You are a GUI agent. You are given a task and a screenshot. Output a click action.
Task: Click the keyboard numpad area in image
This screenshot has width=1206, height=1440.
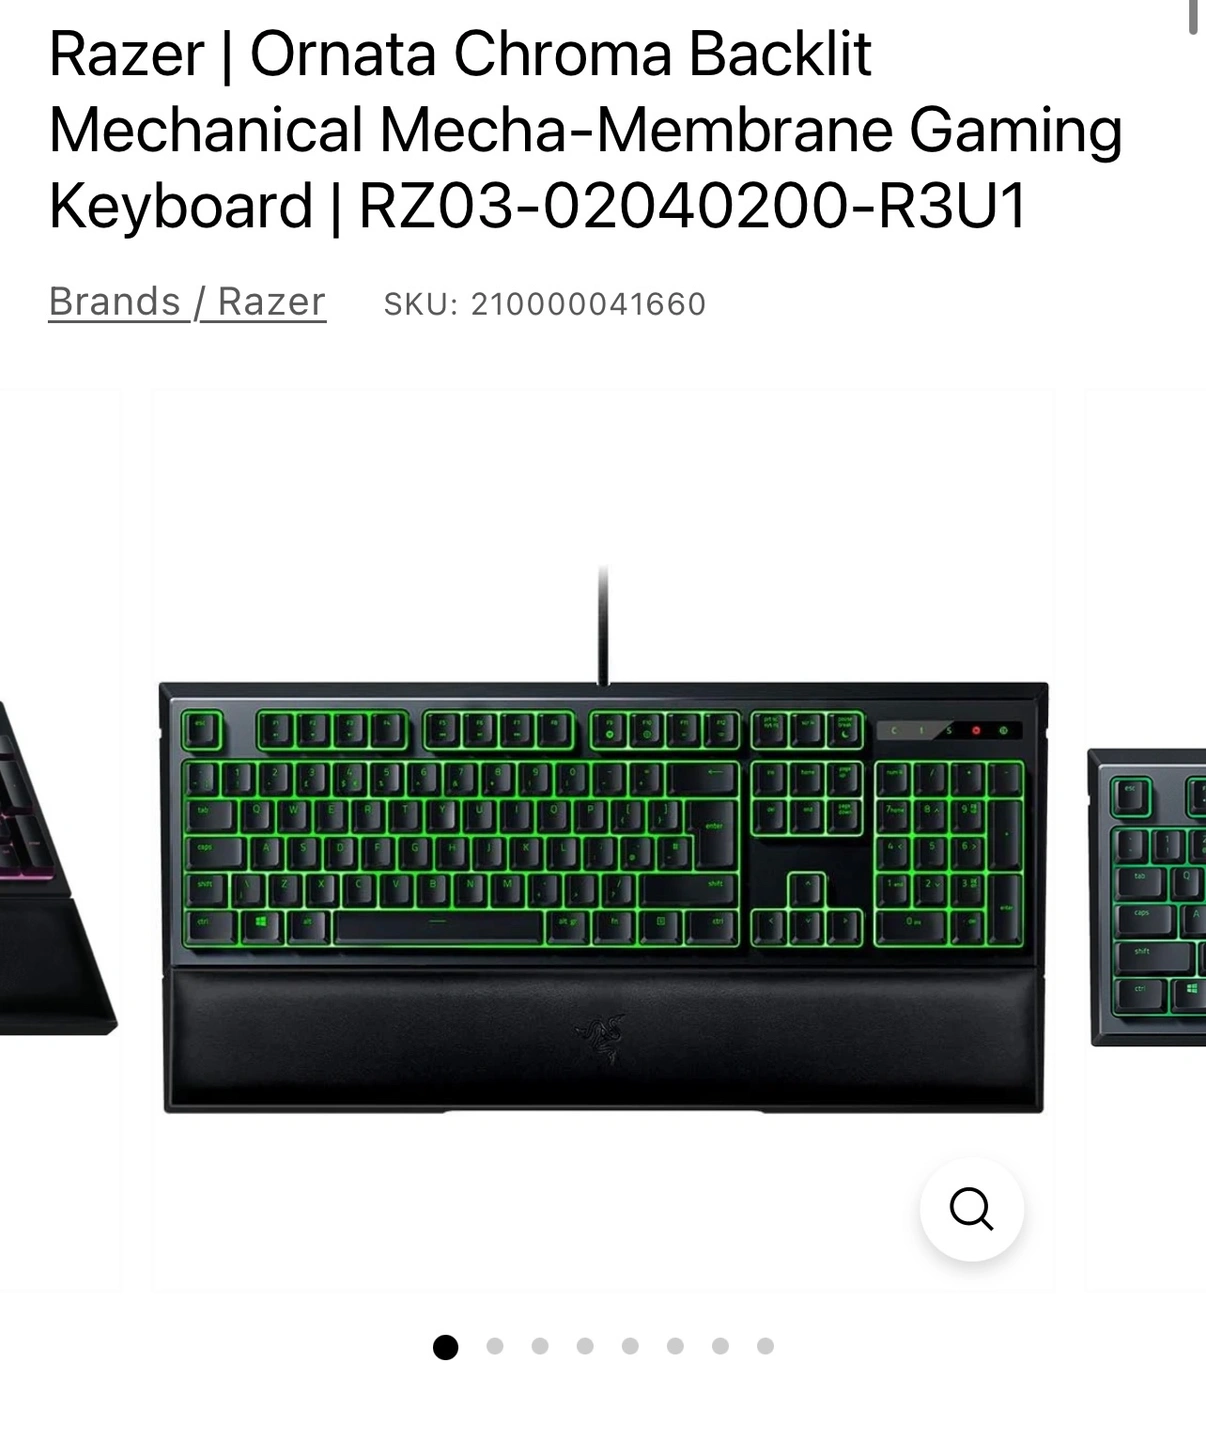(949, 853)
